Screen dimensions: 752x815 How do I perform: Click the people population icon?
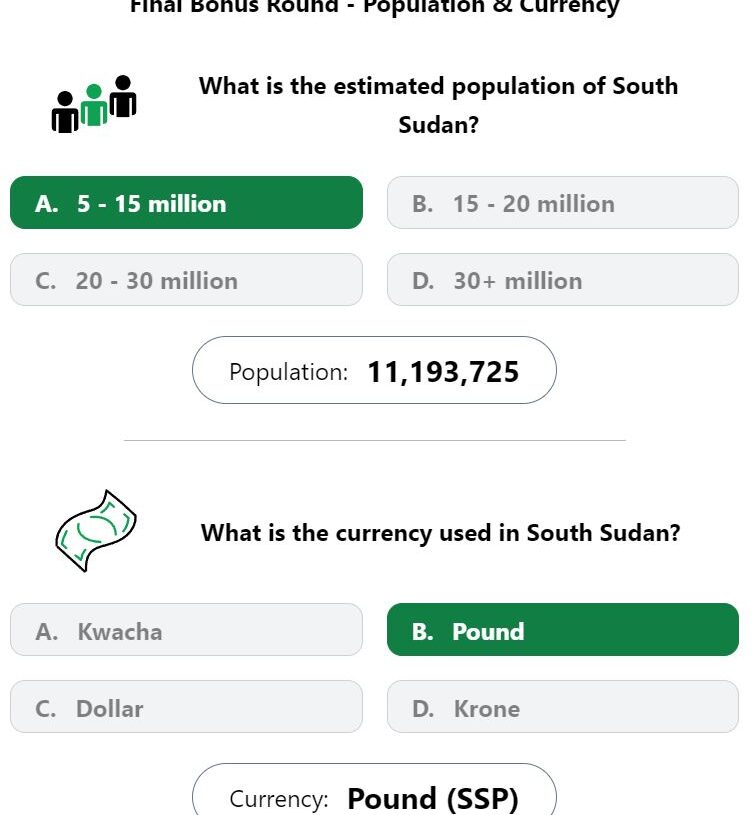click(94, 104)
